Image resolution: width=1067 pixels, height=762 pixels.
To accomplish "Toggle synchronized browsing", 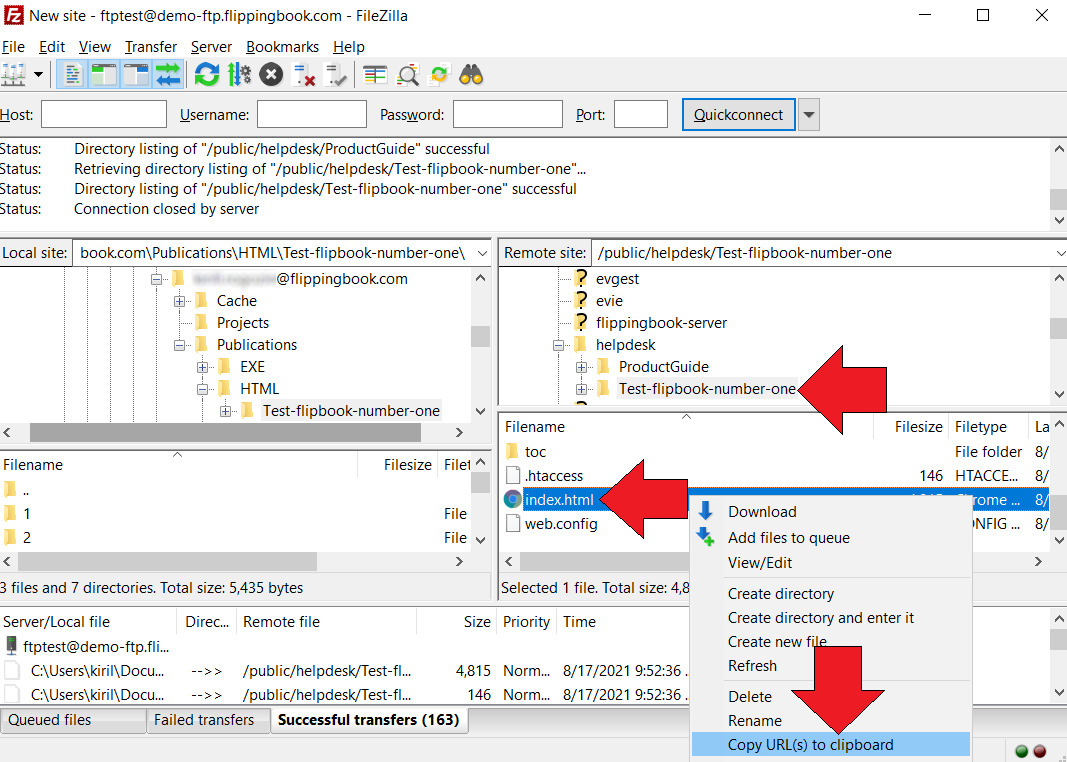I will click(x=440, y=75).
